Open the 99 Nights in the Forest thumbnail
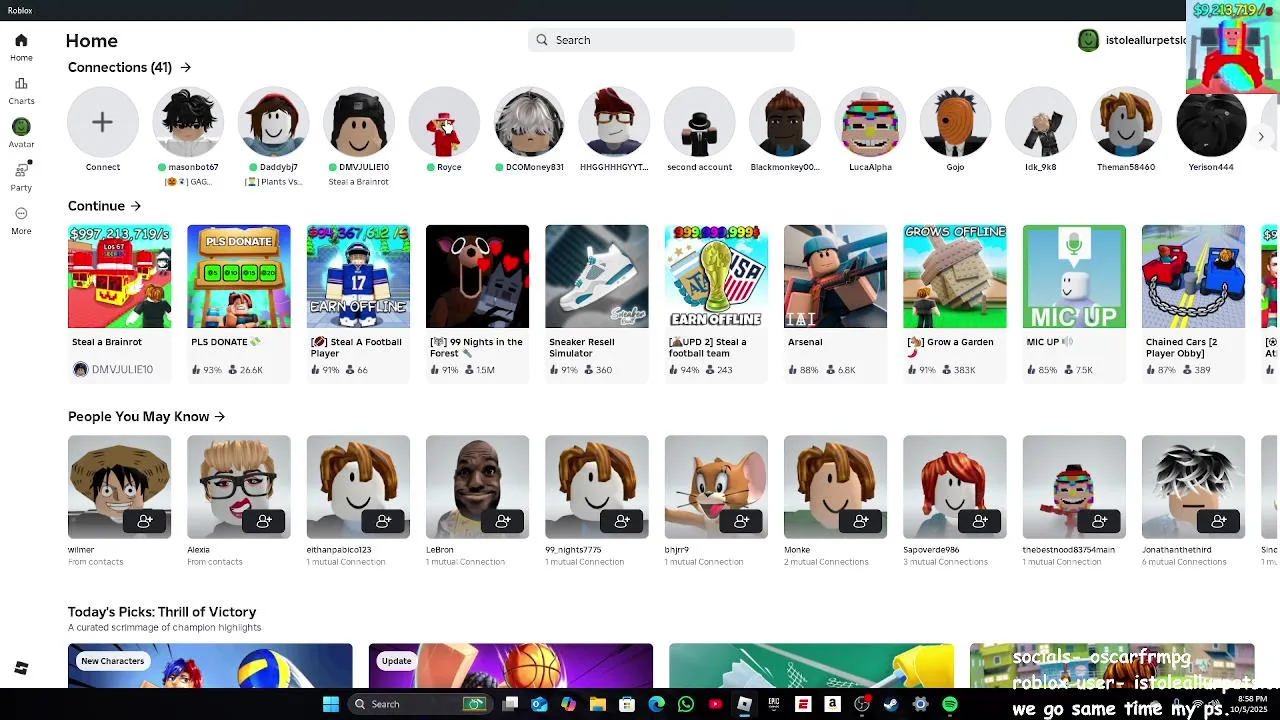Viewport: 1280px width, 720px height. coord(477,276)
